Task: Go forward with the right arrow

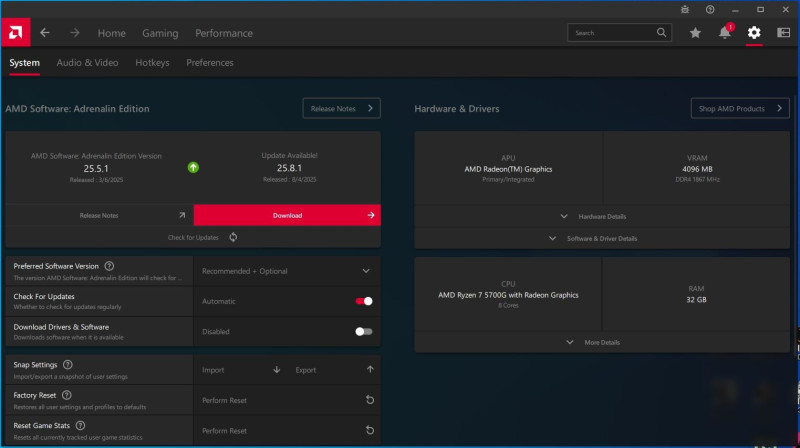Action: pos(74,33)
